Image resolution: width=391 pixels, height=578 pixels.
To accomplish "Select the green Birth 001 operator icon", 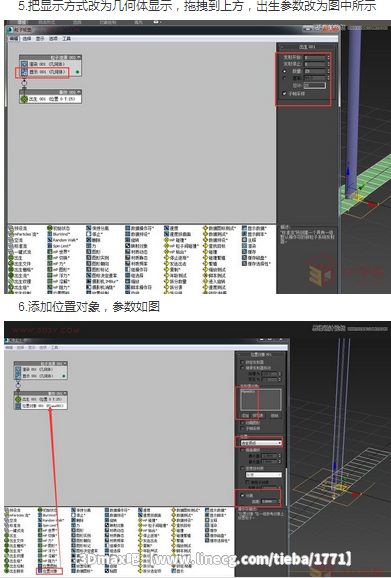I will pyautogui.click(x=24, y=99).
